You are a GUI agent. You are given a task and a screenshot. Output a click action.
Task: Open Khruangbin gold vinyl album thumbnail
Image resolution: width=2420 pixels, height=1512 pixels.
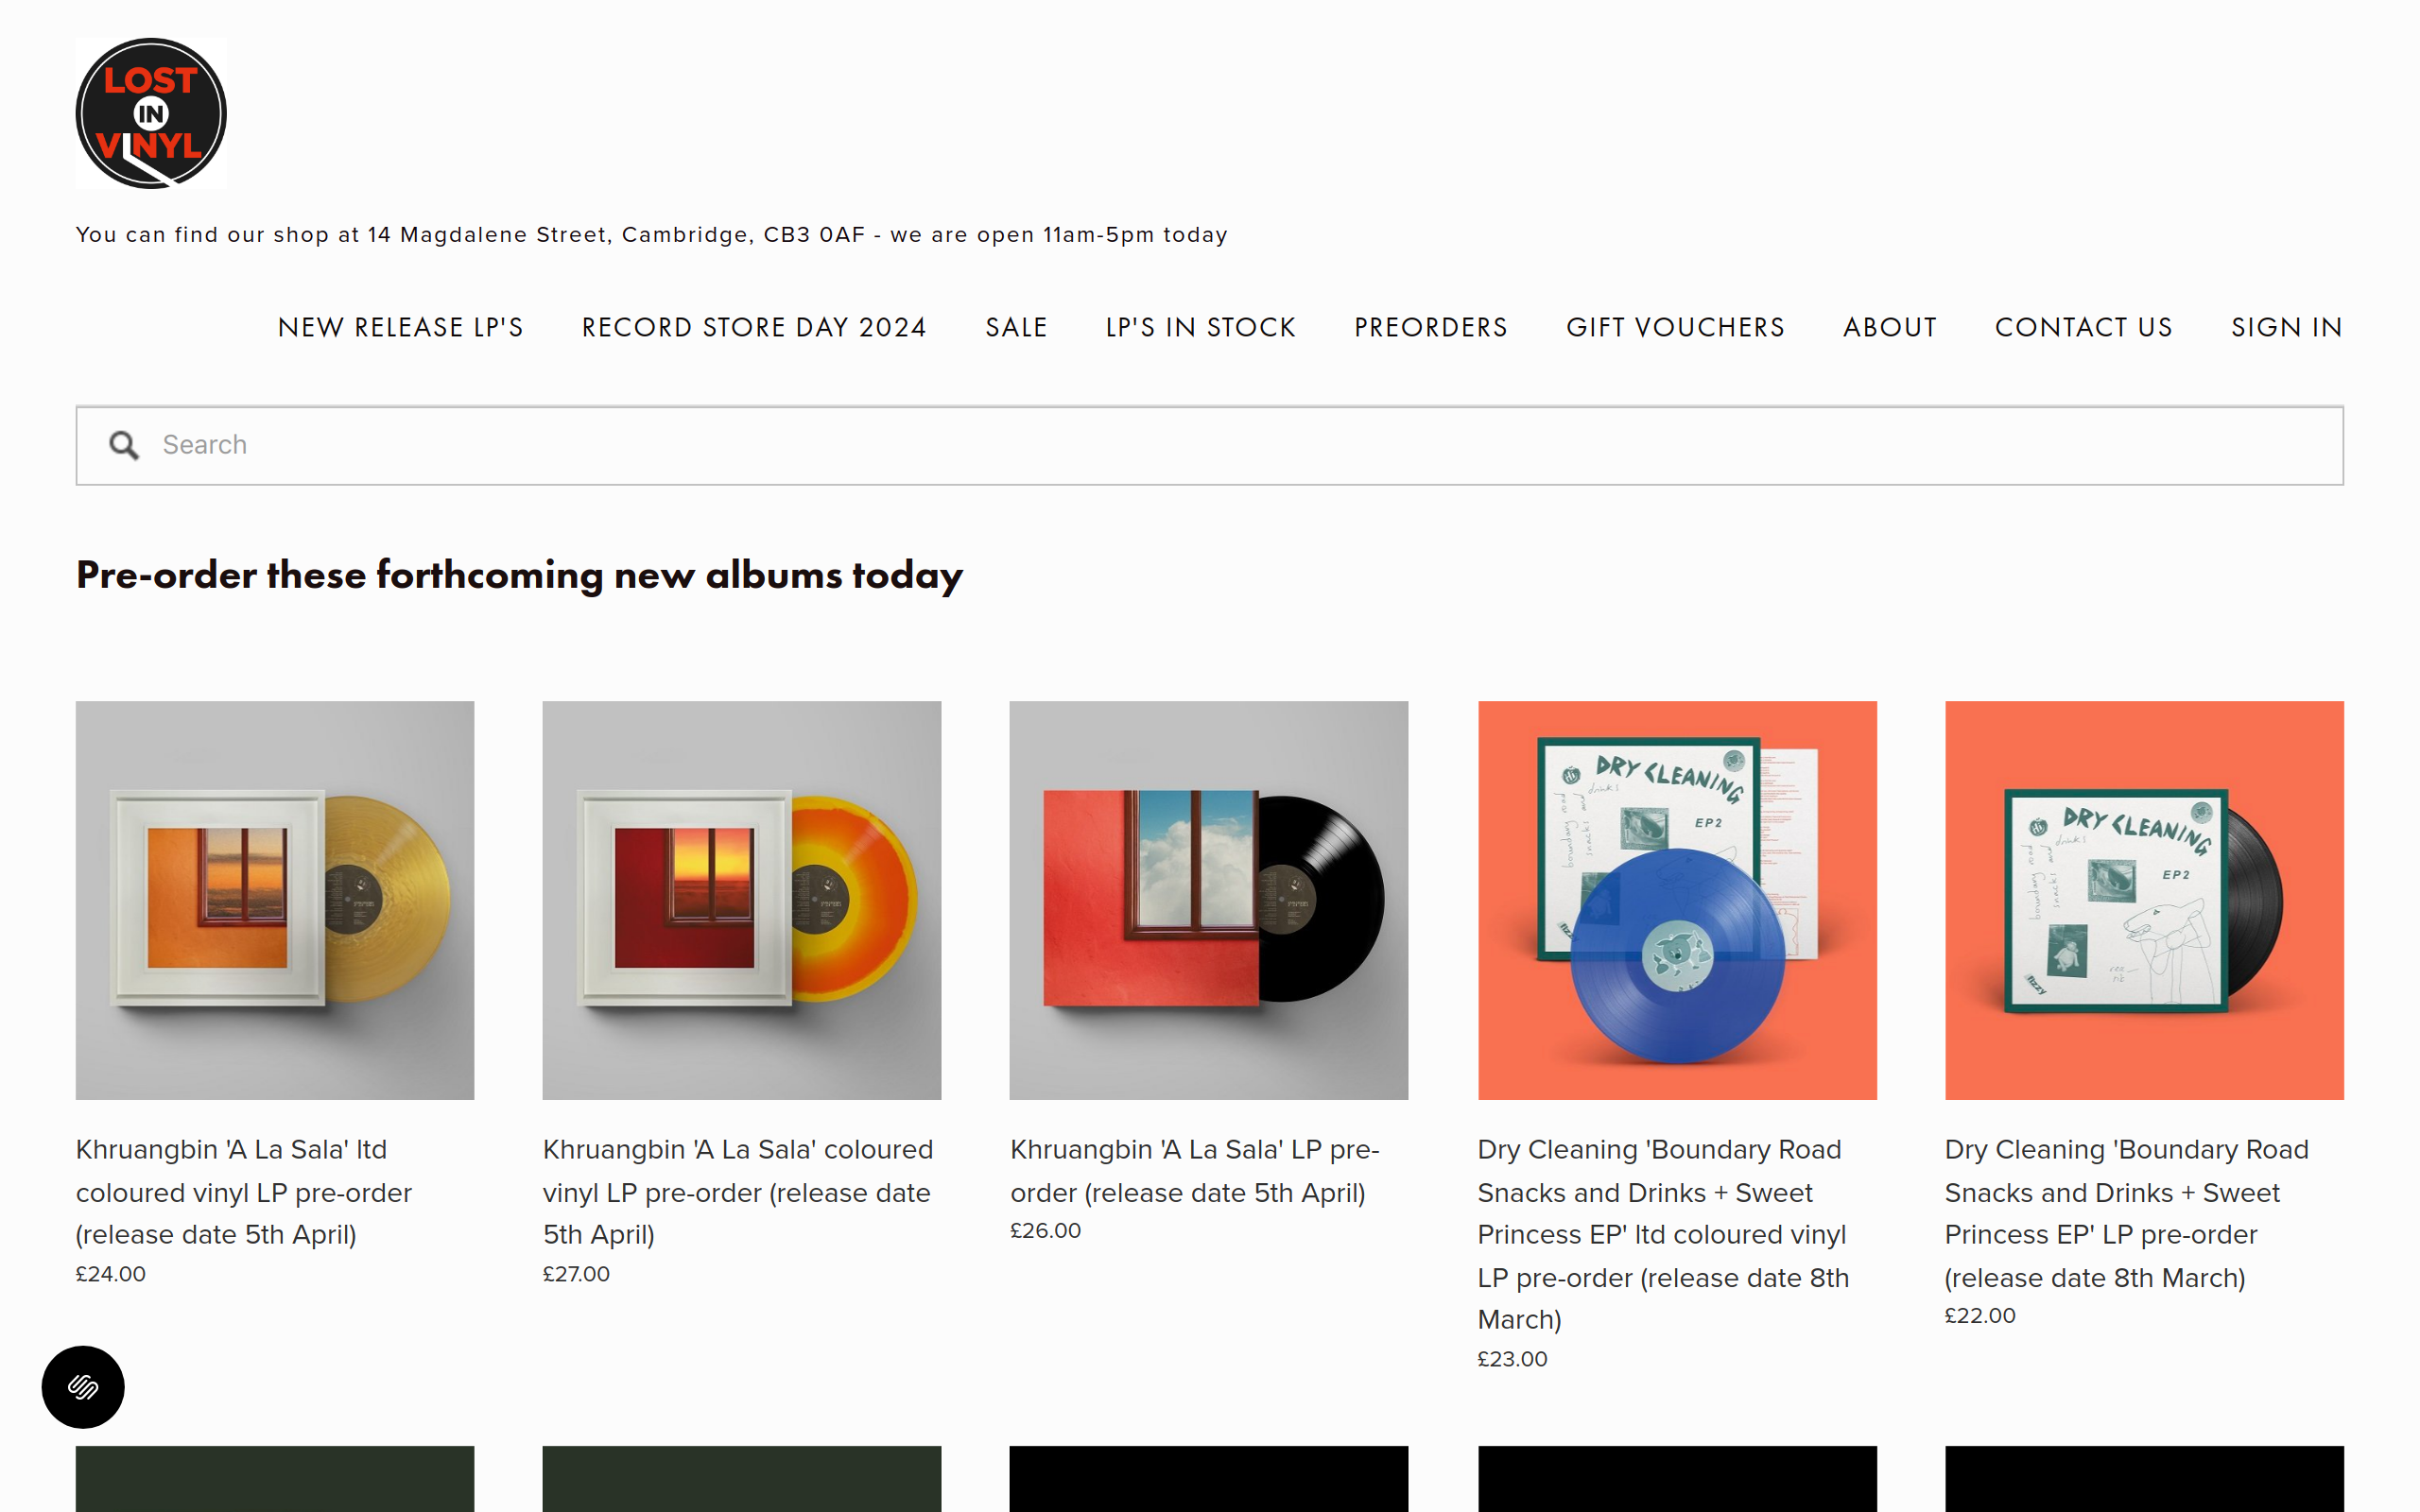coord(275,900)
